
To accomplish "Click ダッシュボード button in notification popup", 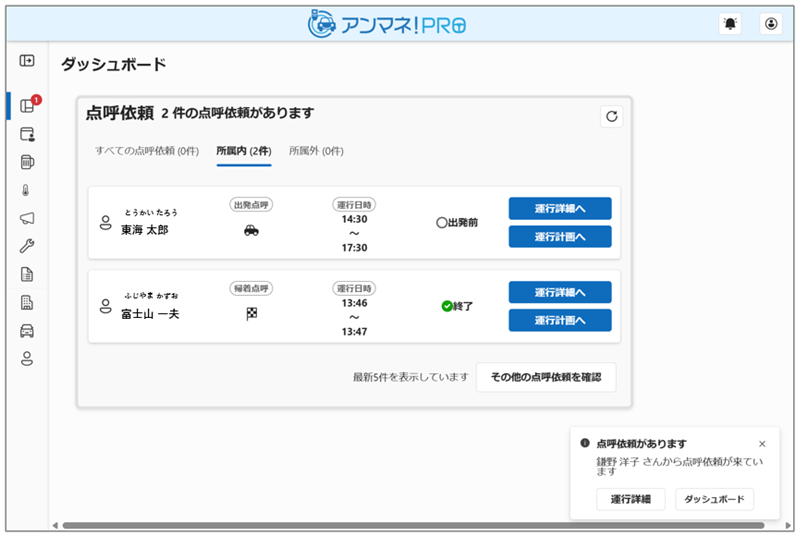I will [714, 499].
